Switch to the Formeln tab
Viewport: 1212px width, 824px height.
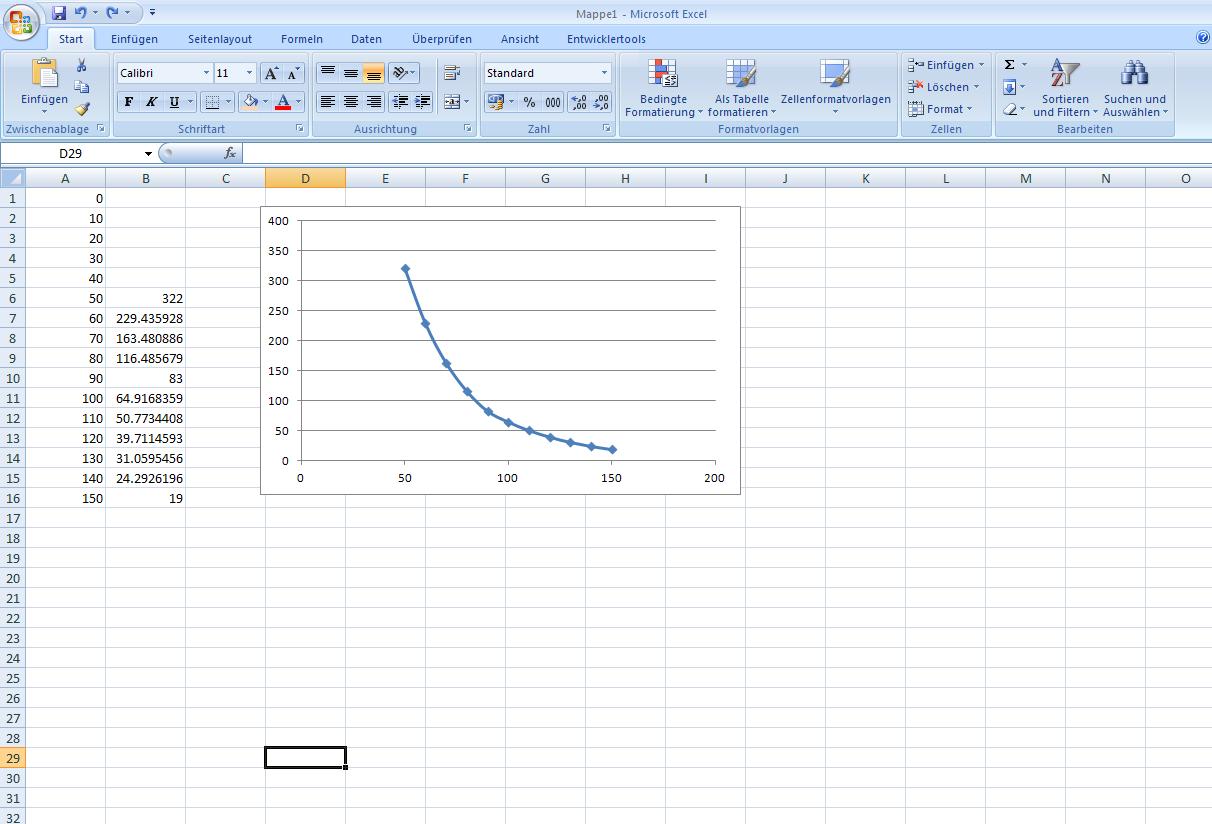302,39
